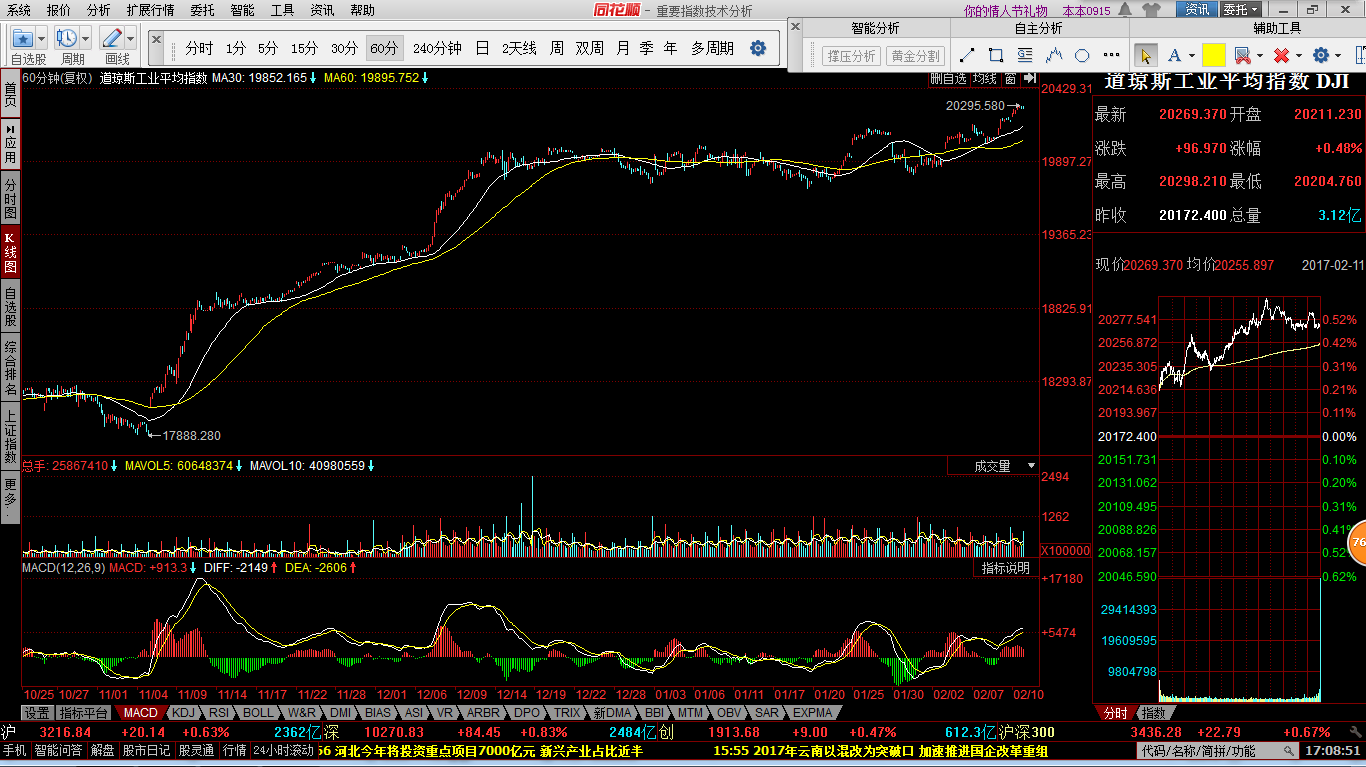Image resolution: width=1366 pixels, height=767 pixels.
Task: Select the straight line drawing tool
Action: tap(968, 55)
